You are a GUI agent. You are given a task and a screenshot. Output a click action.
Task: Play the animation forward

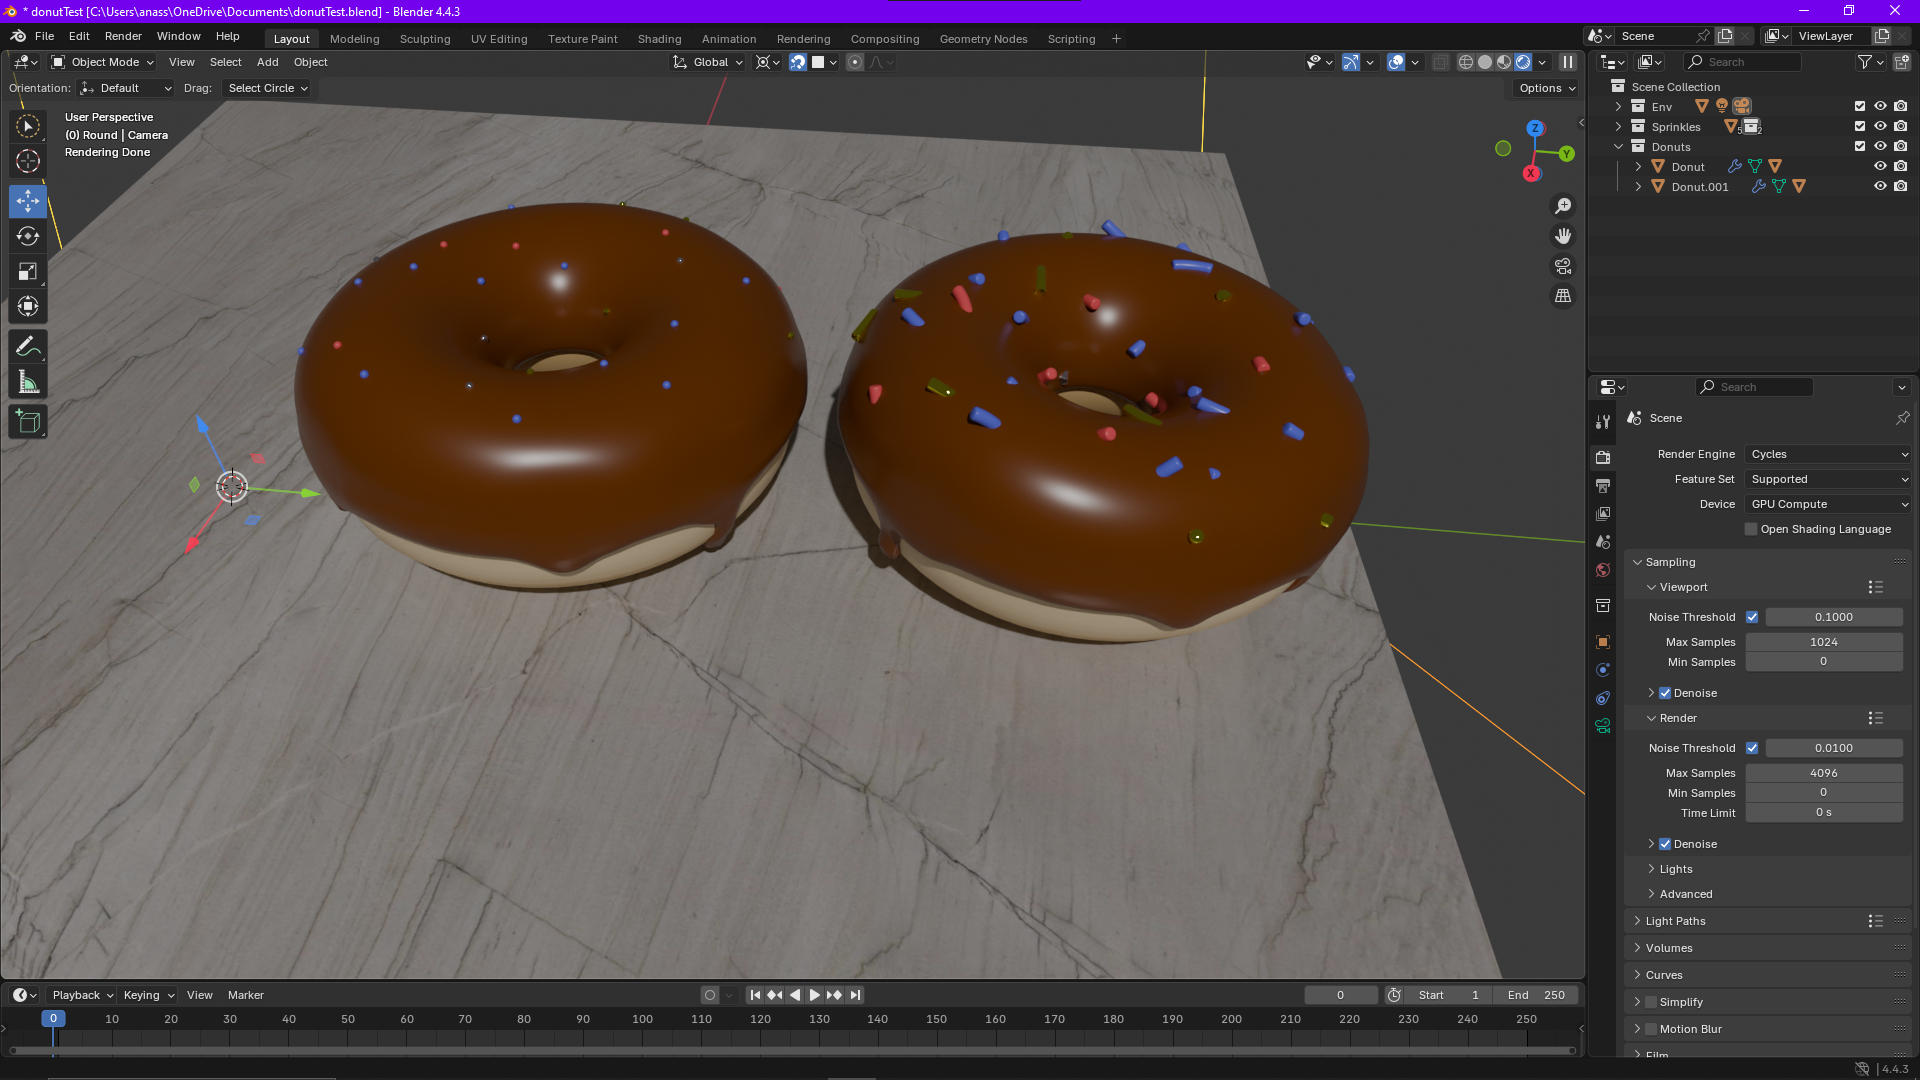click(814, 995)
